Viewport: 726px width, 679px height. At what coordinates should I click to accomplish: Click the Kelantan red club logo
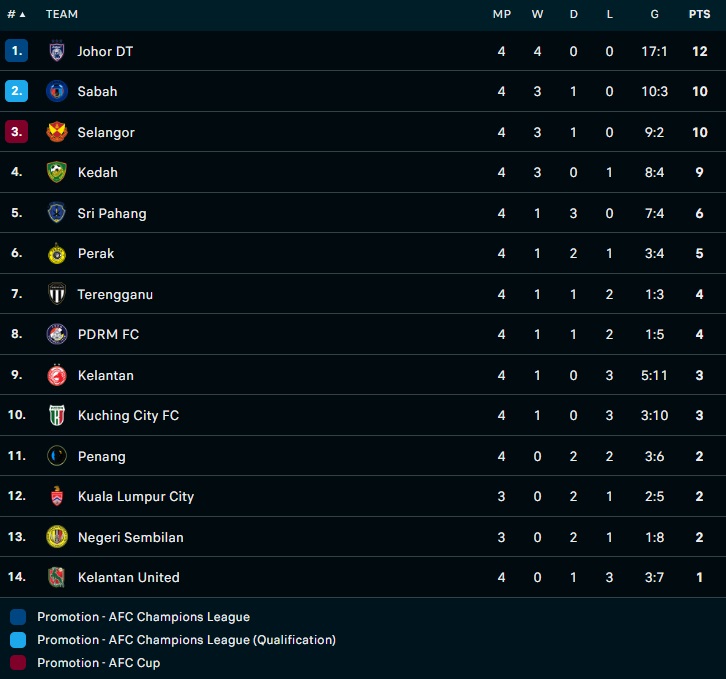57,375
